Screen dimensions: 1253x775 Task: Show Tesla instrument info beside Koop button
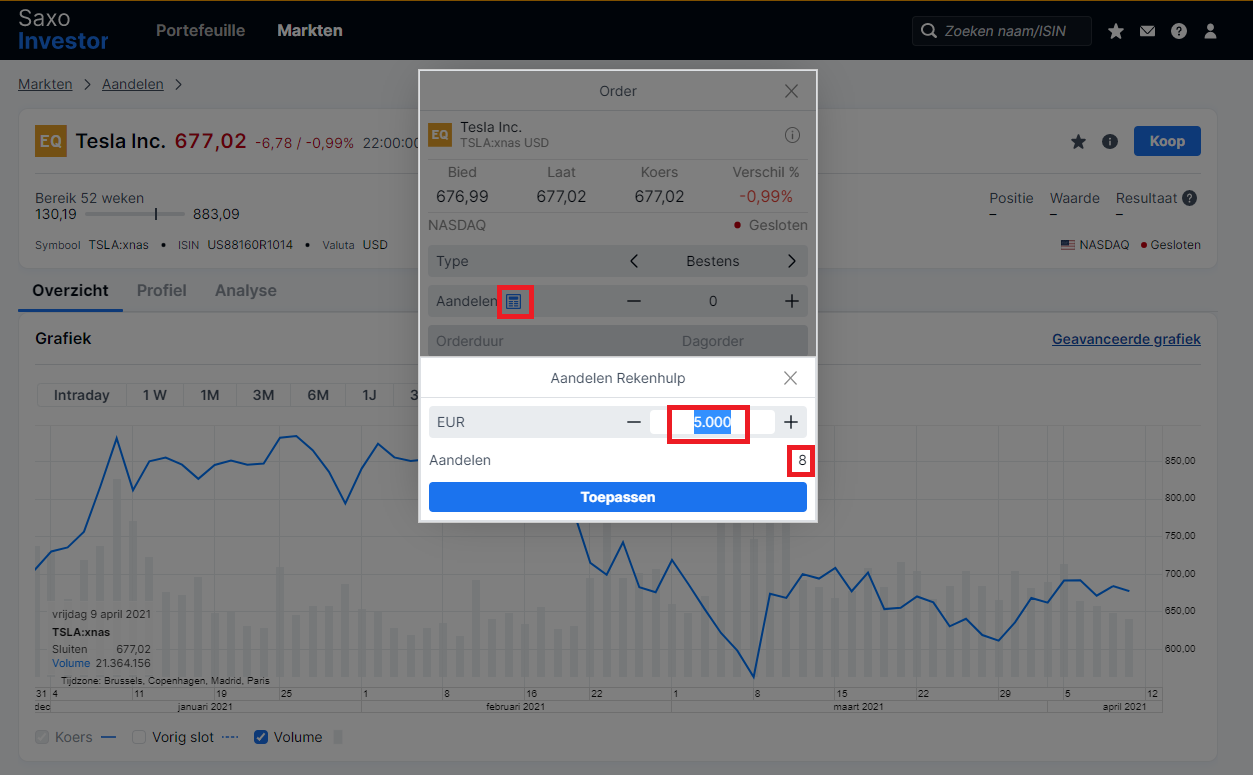[x=1109, y=142]
